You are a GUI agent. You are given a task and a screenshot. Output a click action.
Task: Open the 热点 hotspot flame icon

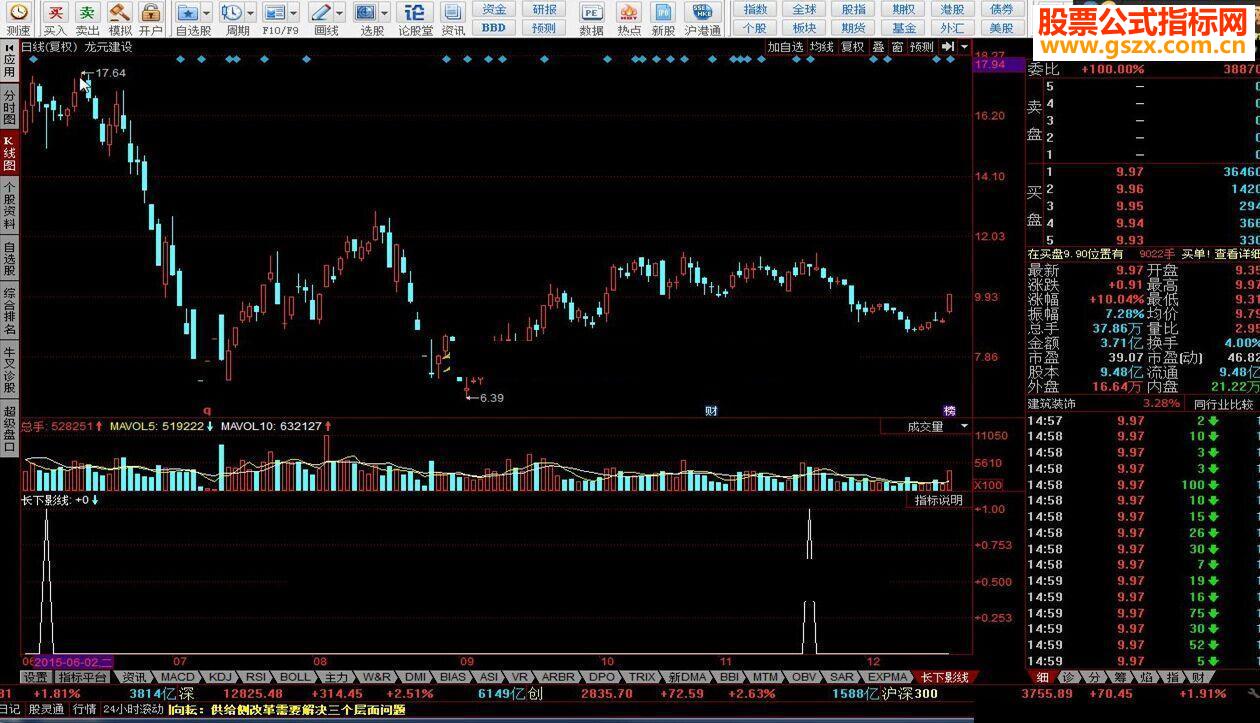[x=629, y=13]
